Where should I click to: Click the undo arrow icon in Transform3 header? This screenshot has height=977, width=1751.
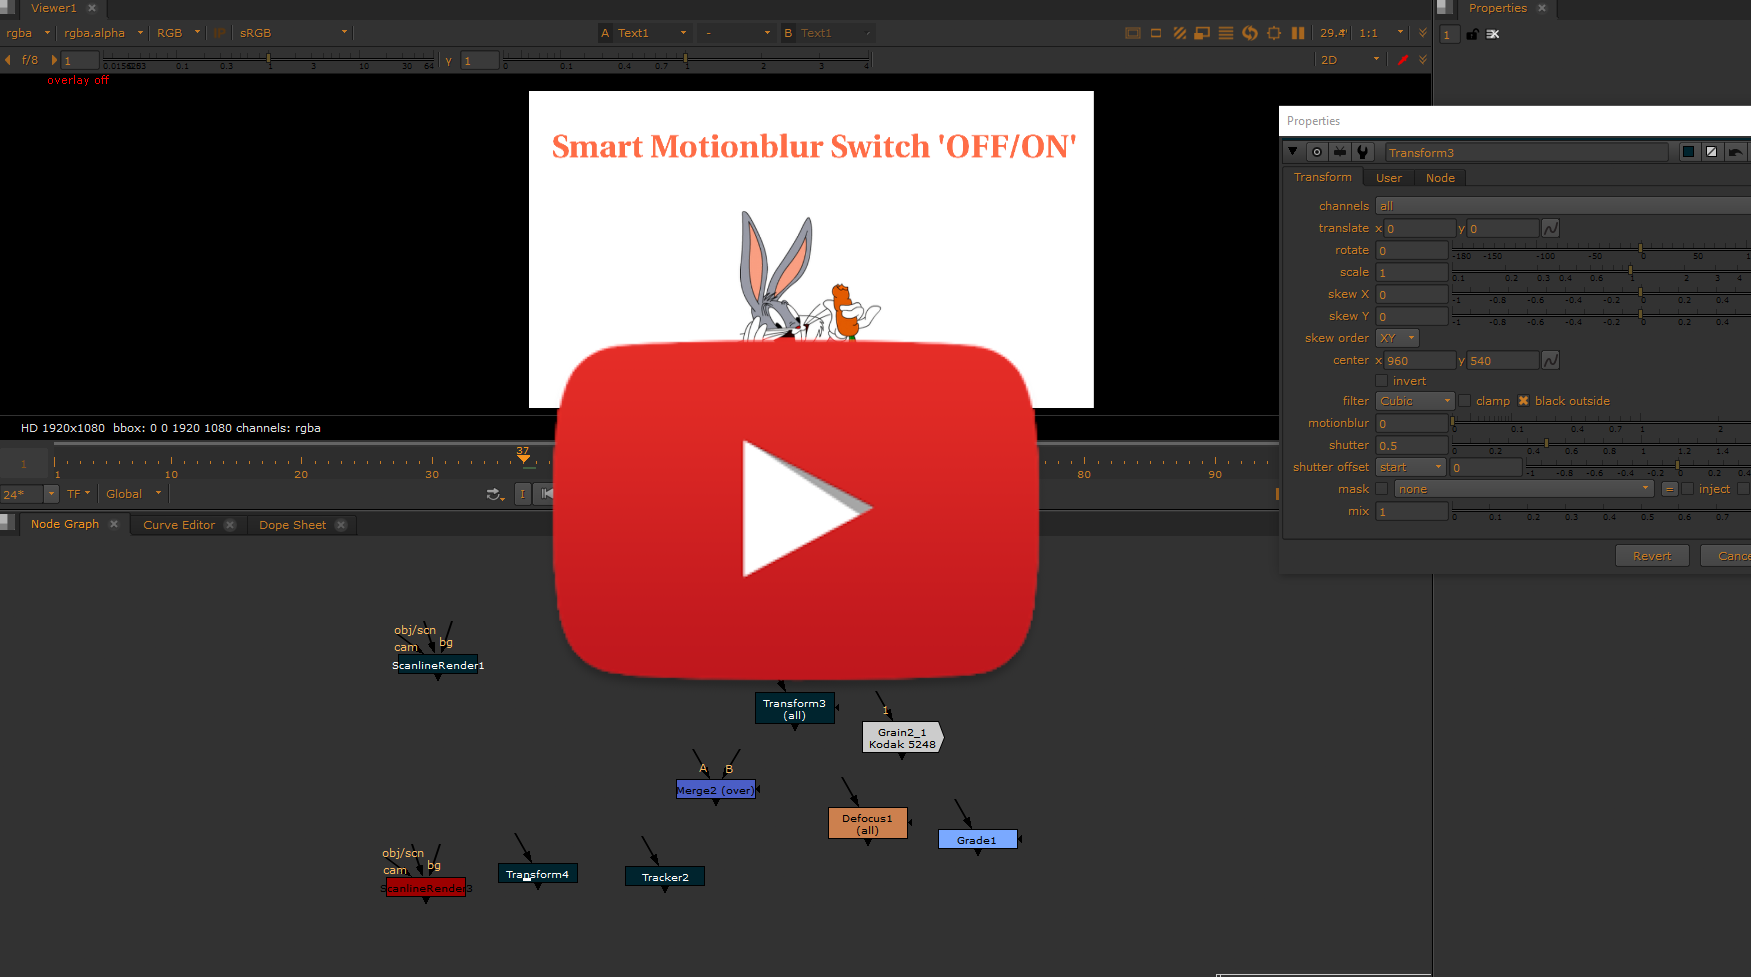coord(1735,152)
